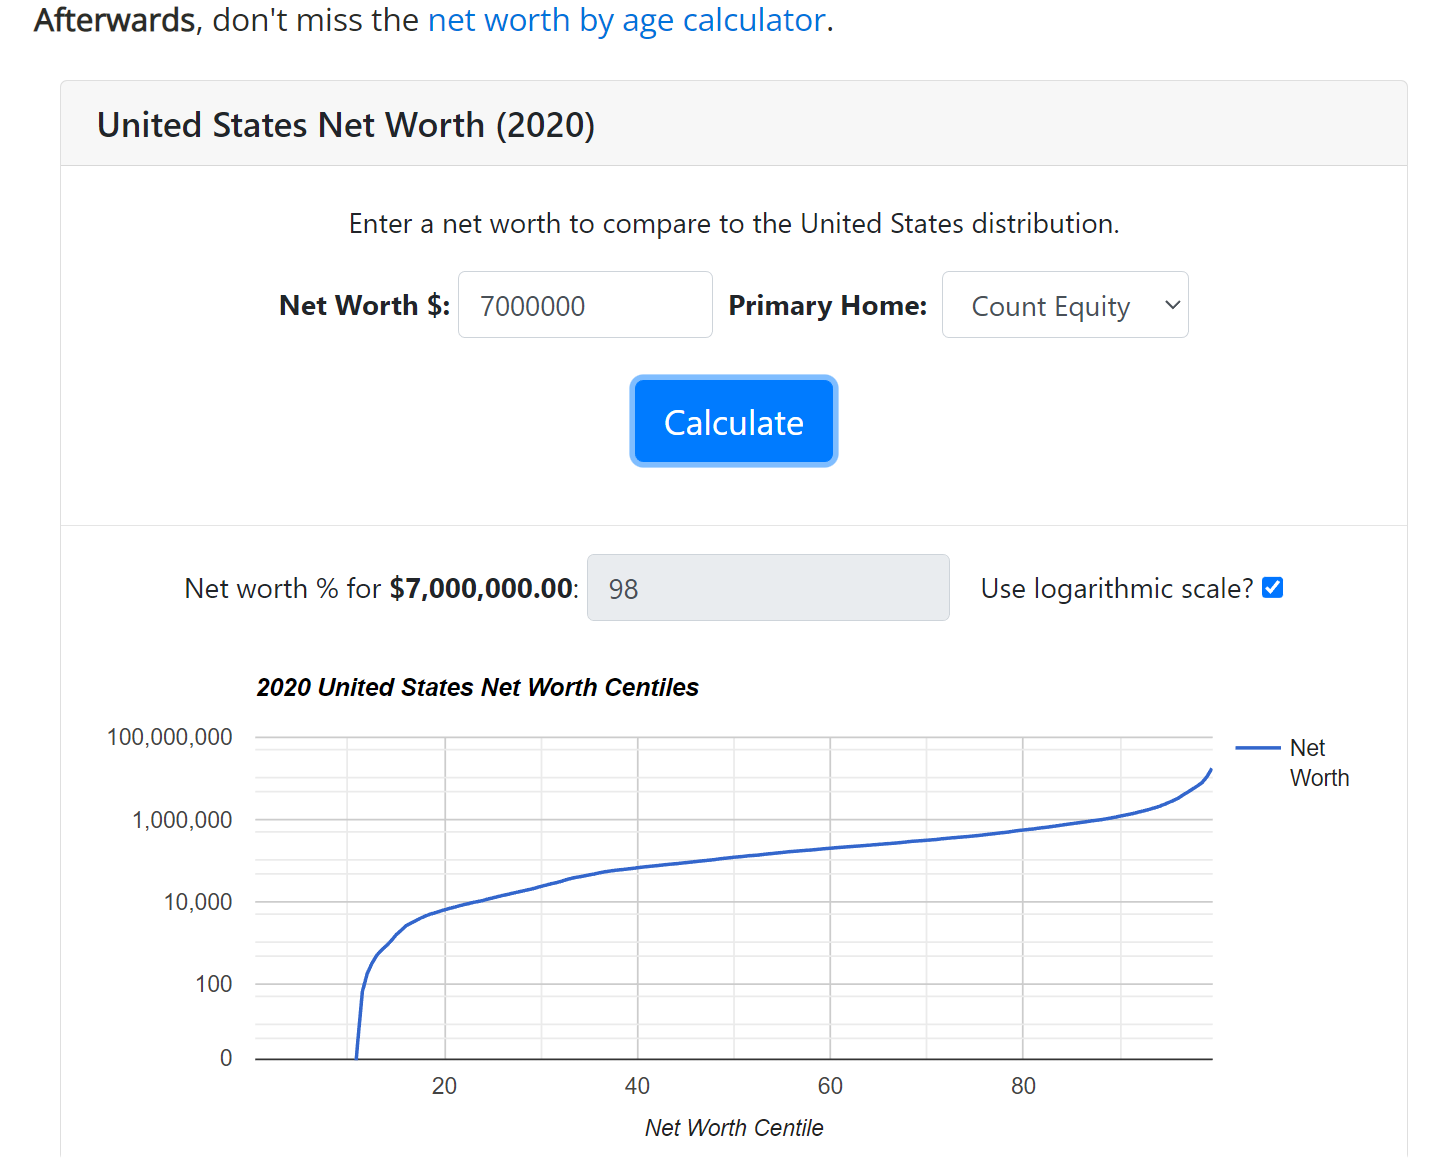Click the Net Worth $: label
This screenshot has width=1446, height=1176.
tap(365, 305)
